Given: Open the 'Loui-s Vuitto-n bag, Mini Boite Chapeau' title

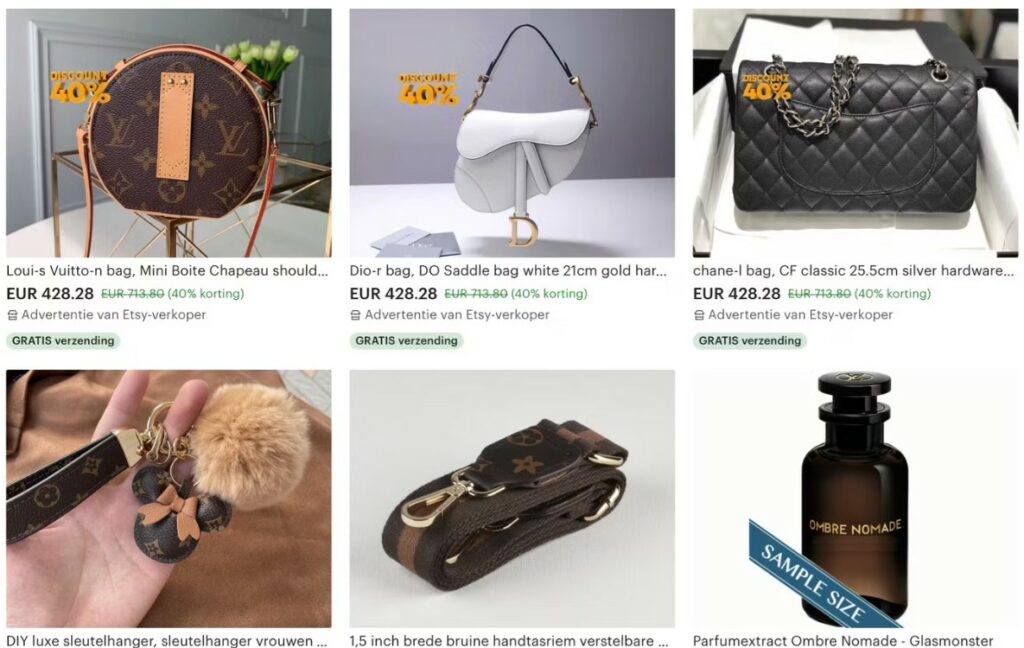Looking at the screenshot, I should click(x=167, y=270).
